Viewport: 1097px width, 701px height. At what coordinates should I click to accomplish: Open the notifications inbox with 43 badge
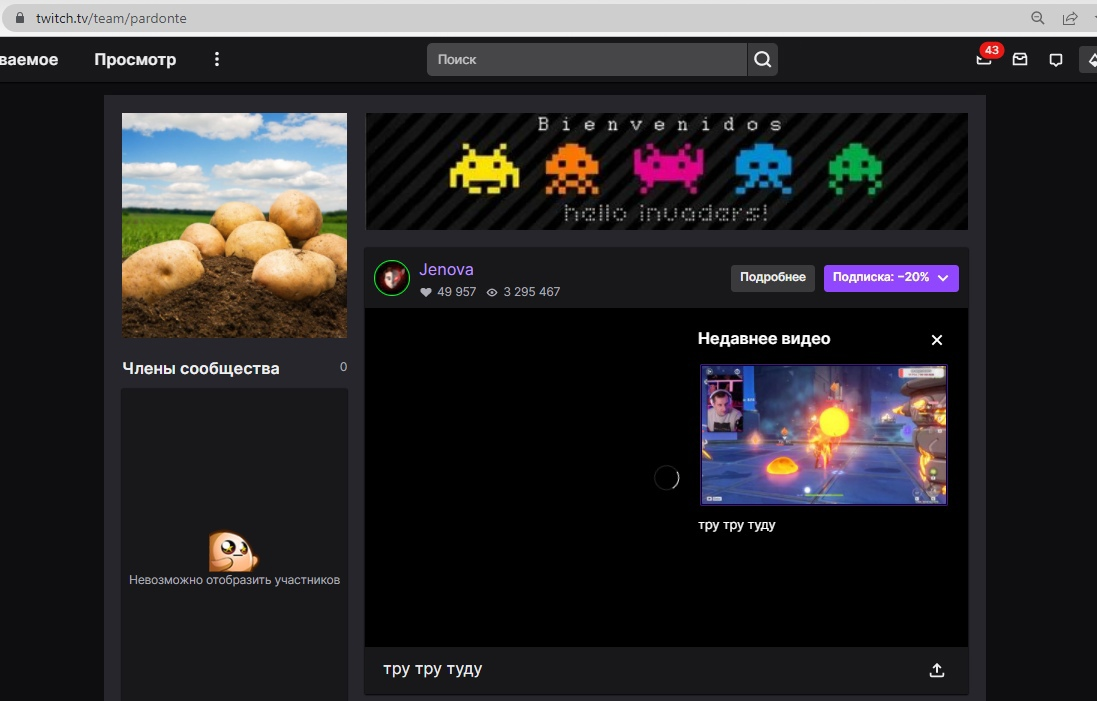click(985, 59)
